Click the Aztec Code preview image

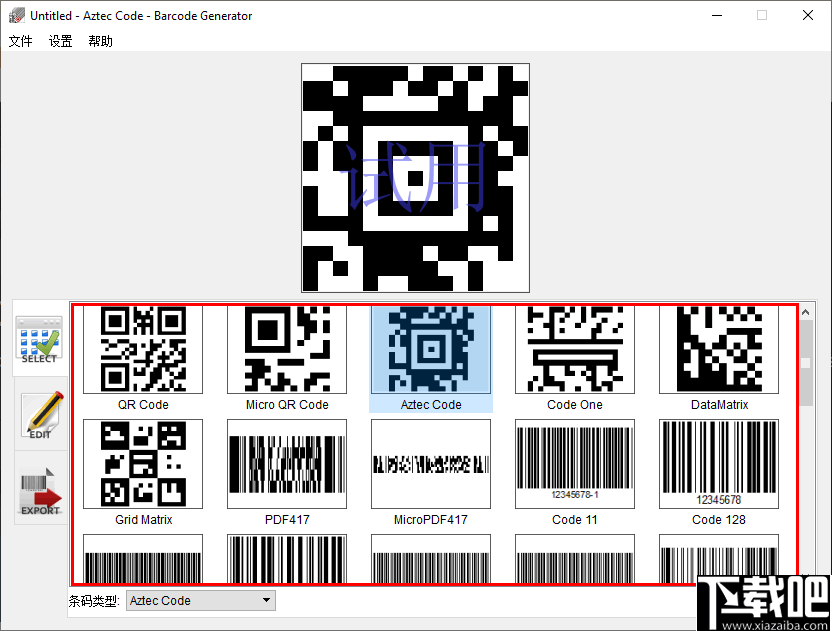415,177
